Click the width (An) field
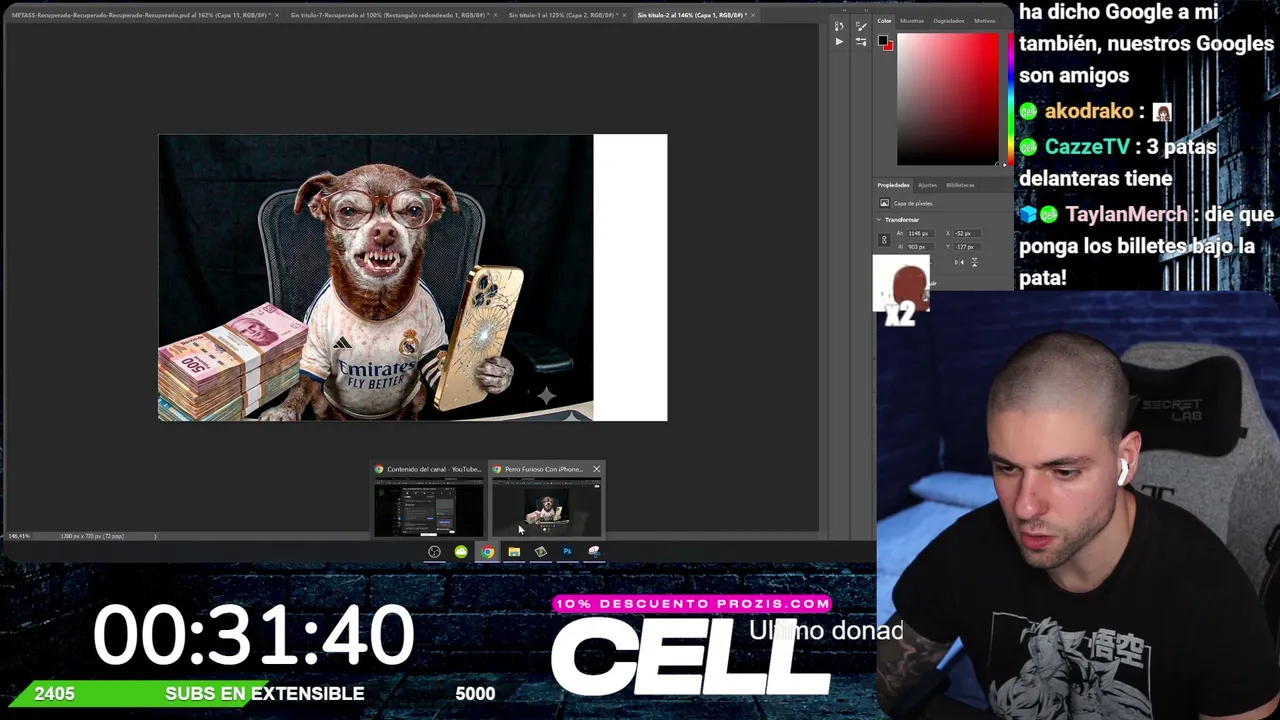The width and height of the screenshot is (1280, 720). pos(921,233)
